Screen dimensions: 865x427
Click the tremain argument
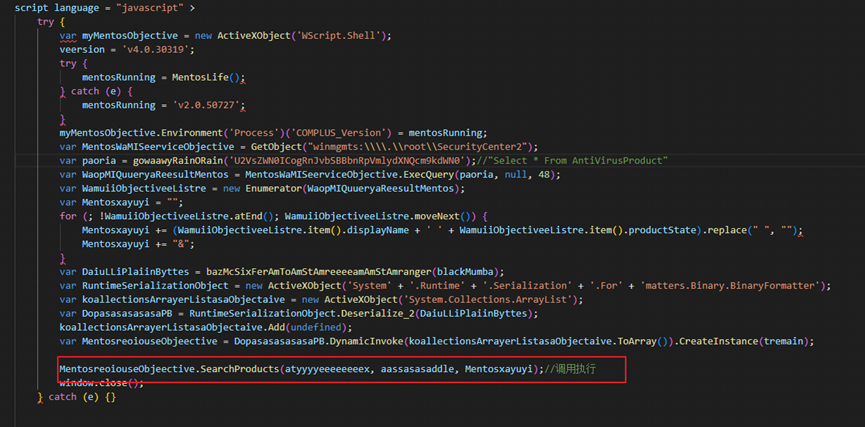point(783,340)
